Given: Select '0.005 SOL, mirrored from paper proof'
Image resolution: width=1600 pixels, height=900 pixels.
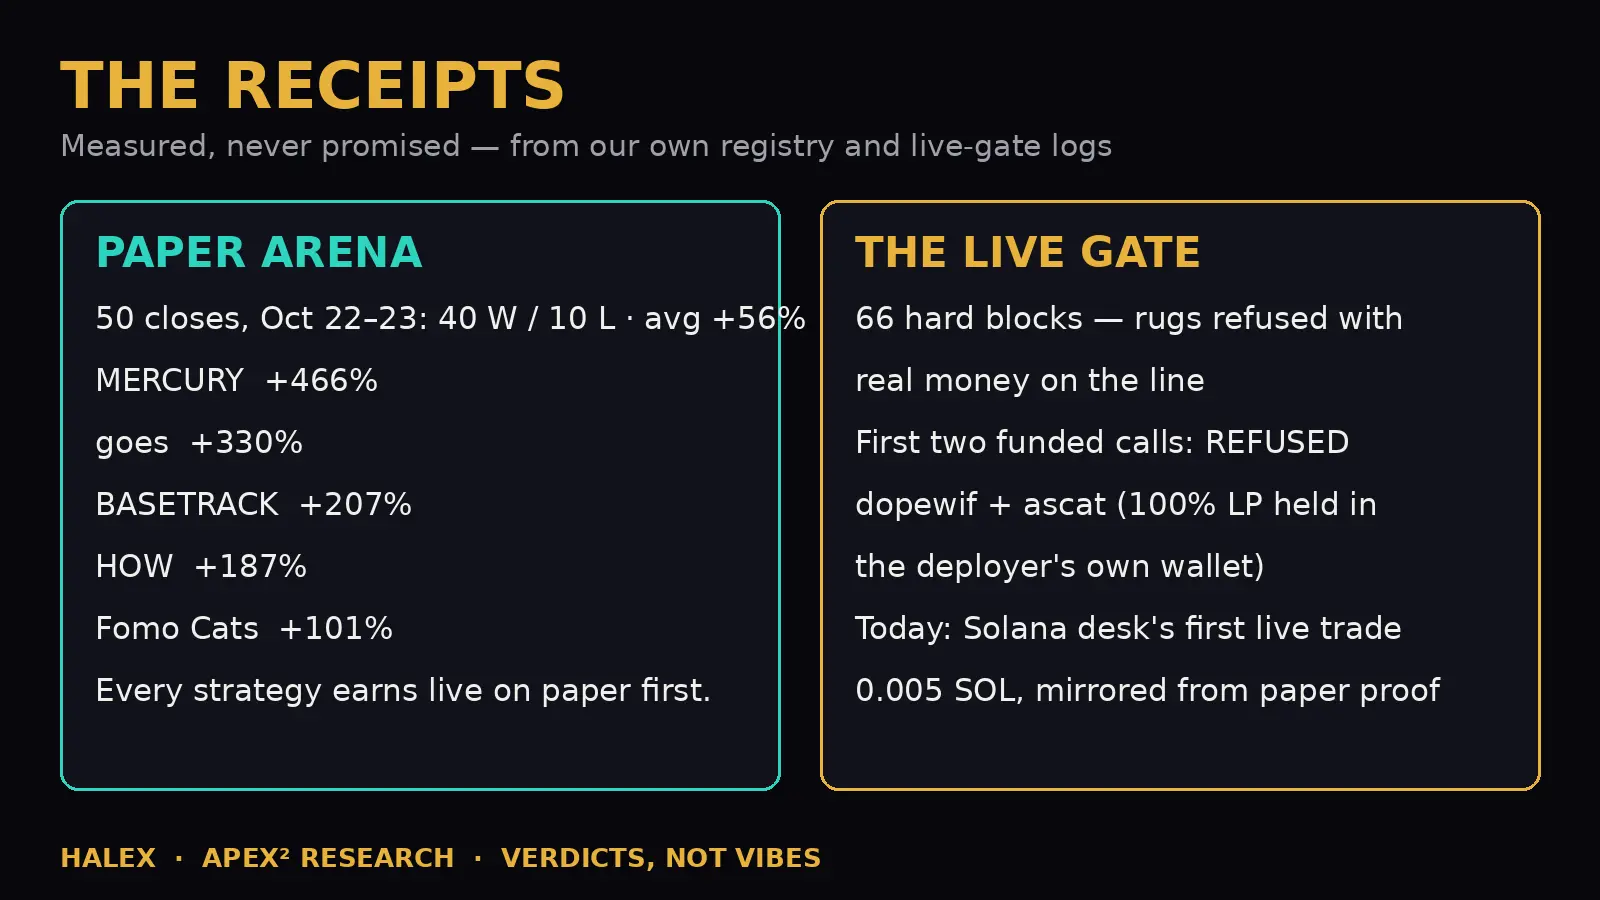Looking at the screenshot, I should [1148, 691].
